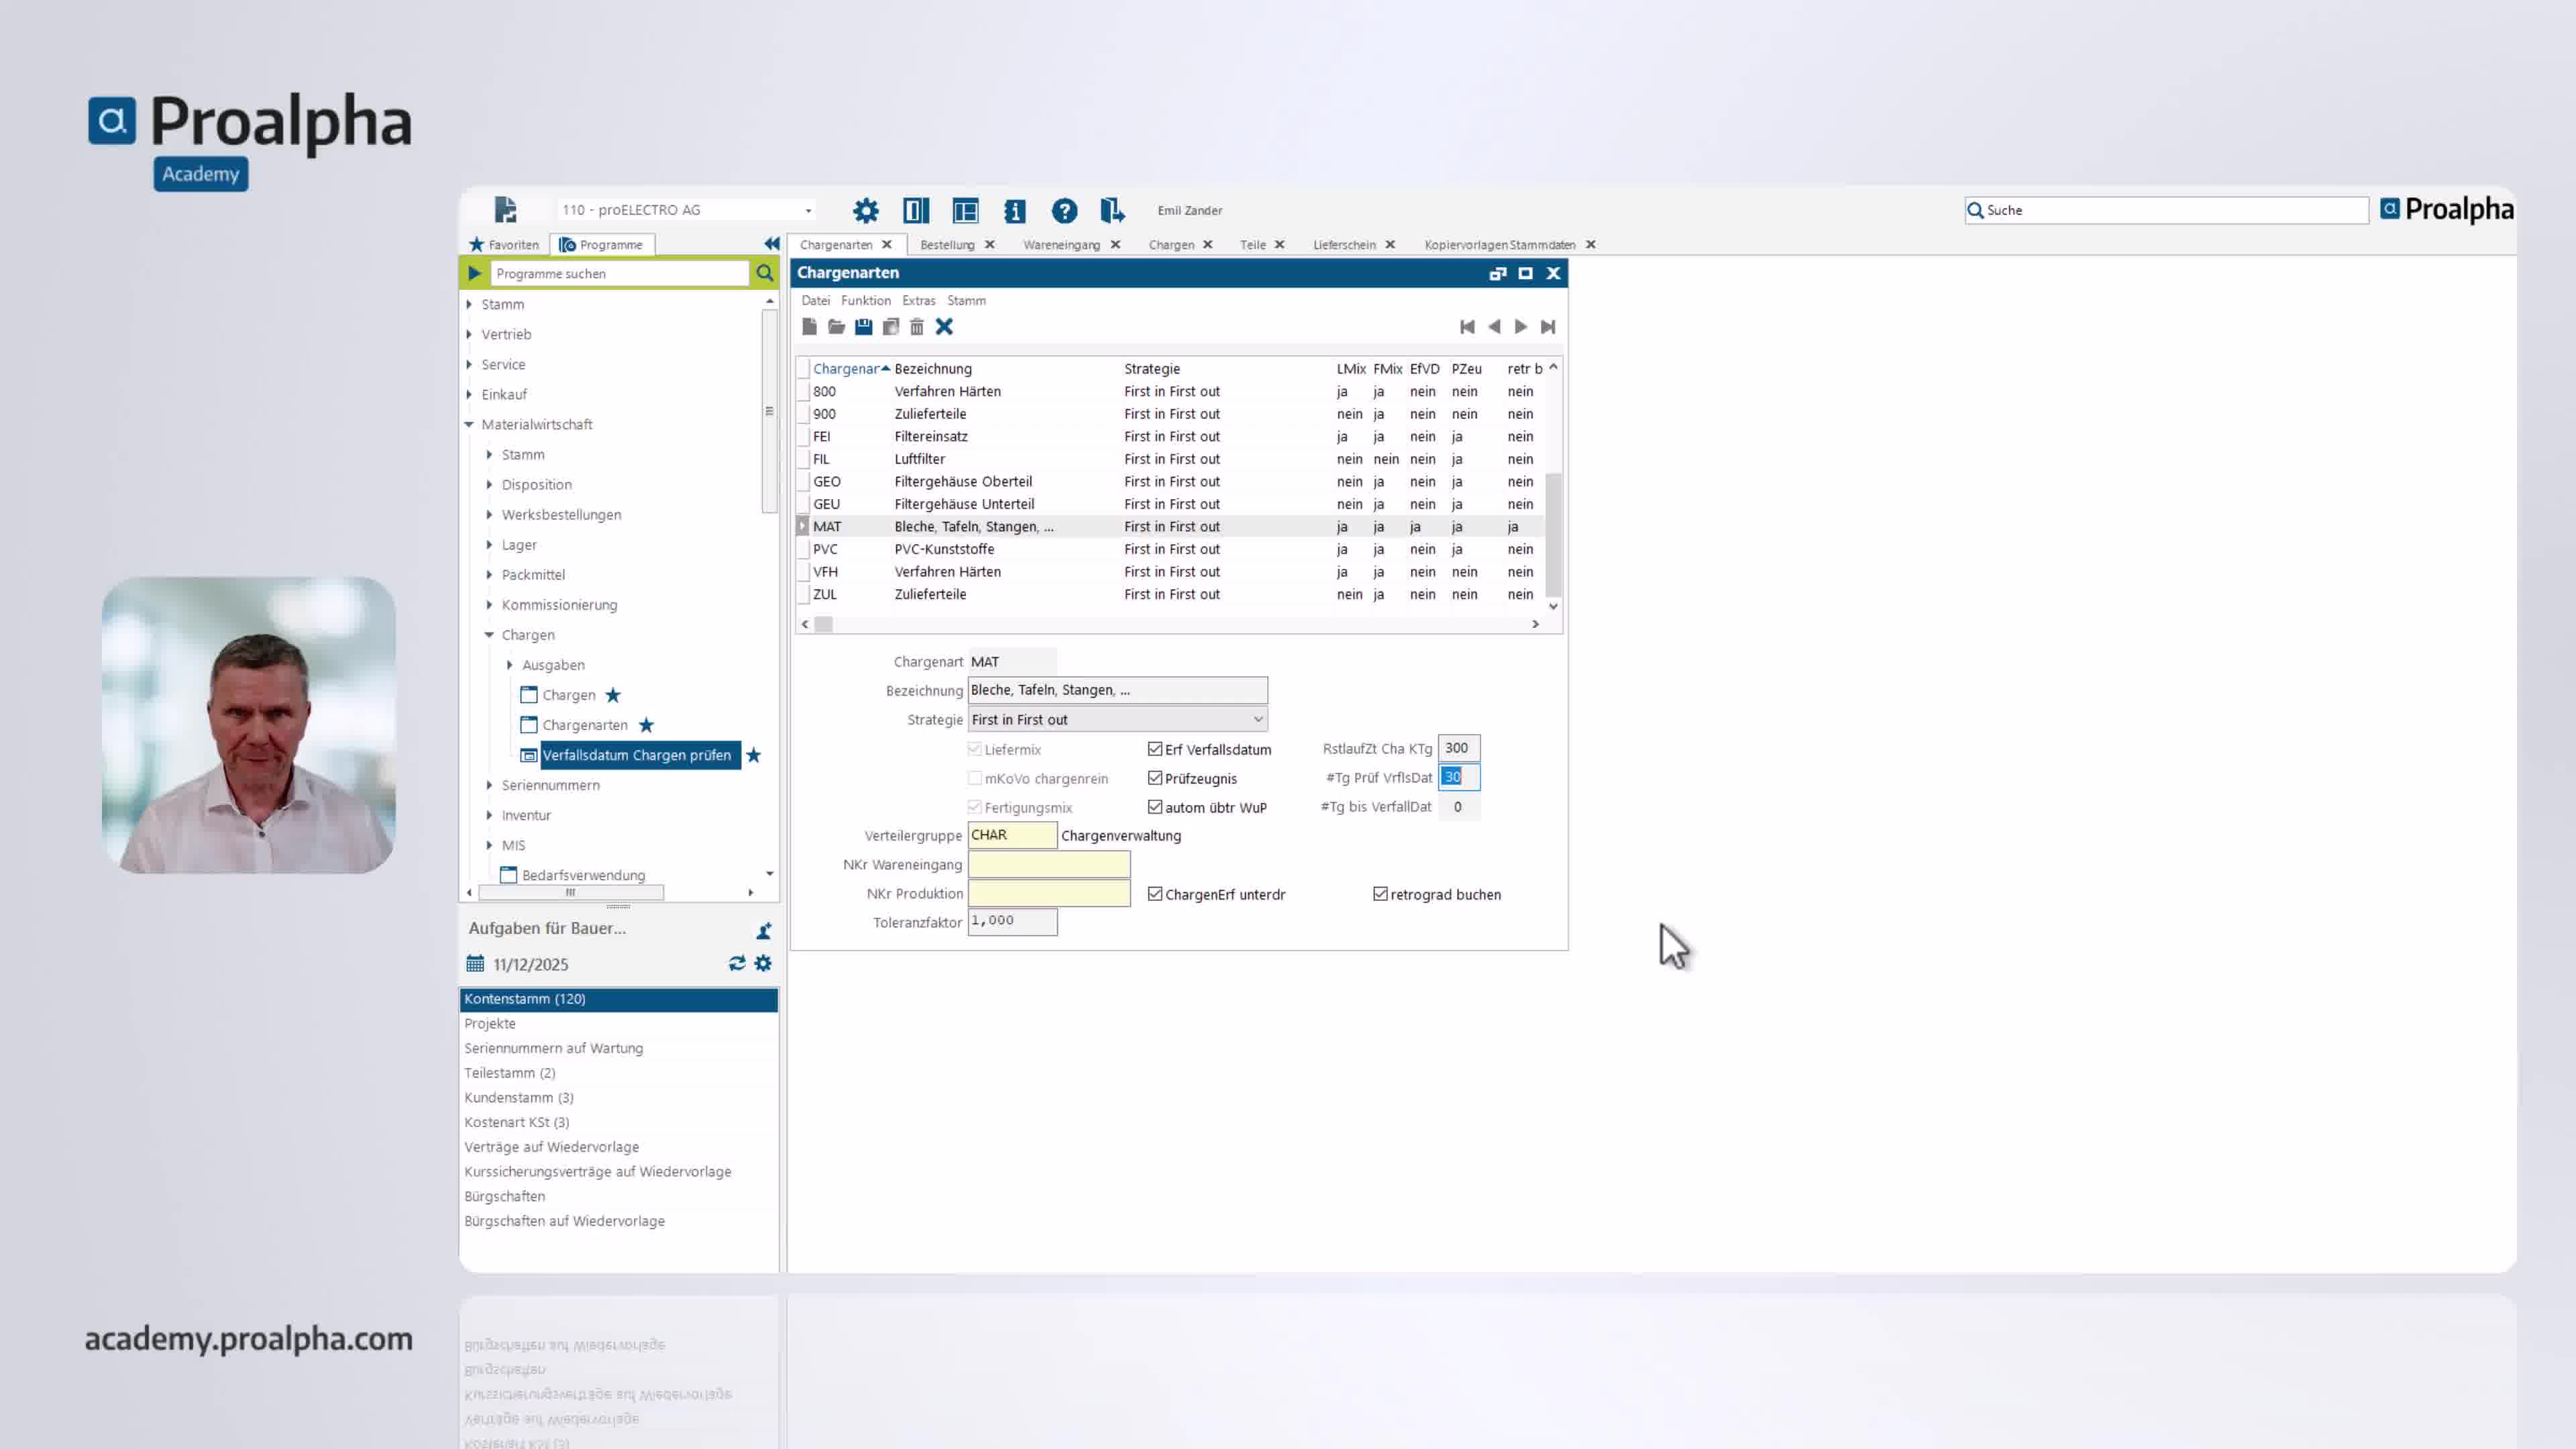The height and width of the screenshot is (1449, 2576).
Task: Click the save (diskette) icon in Chargenarten toolbar
Action: point(863,327)
